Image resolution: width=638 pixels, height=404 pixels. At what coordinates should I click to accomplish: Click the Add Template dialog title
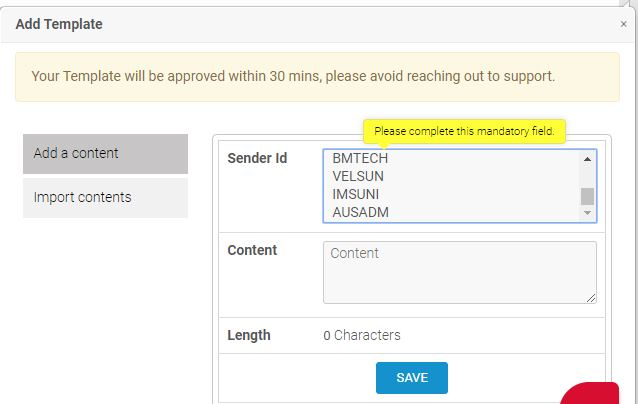point(59,23)
